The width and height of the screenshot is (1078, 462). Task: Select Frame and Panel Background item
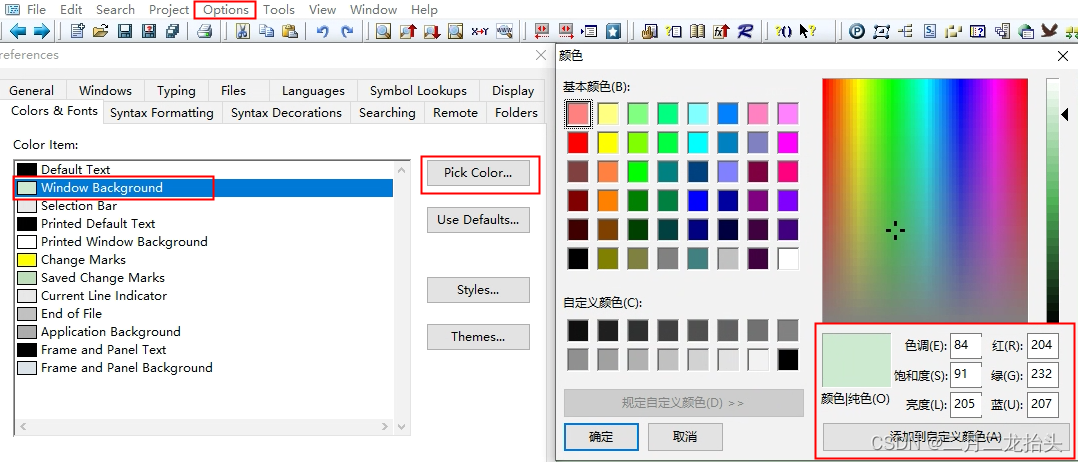click(x=204, y=368)
